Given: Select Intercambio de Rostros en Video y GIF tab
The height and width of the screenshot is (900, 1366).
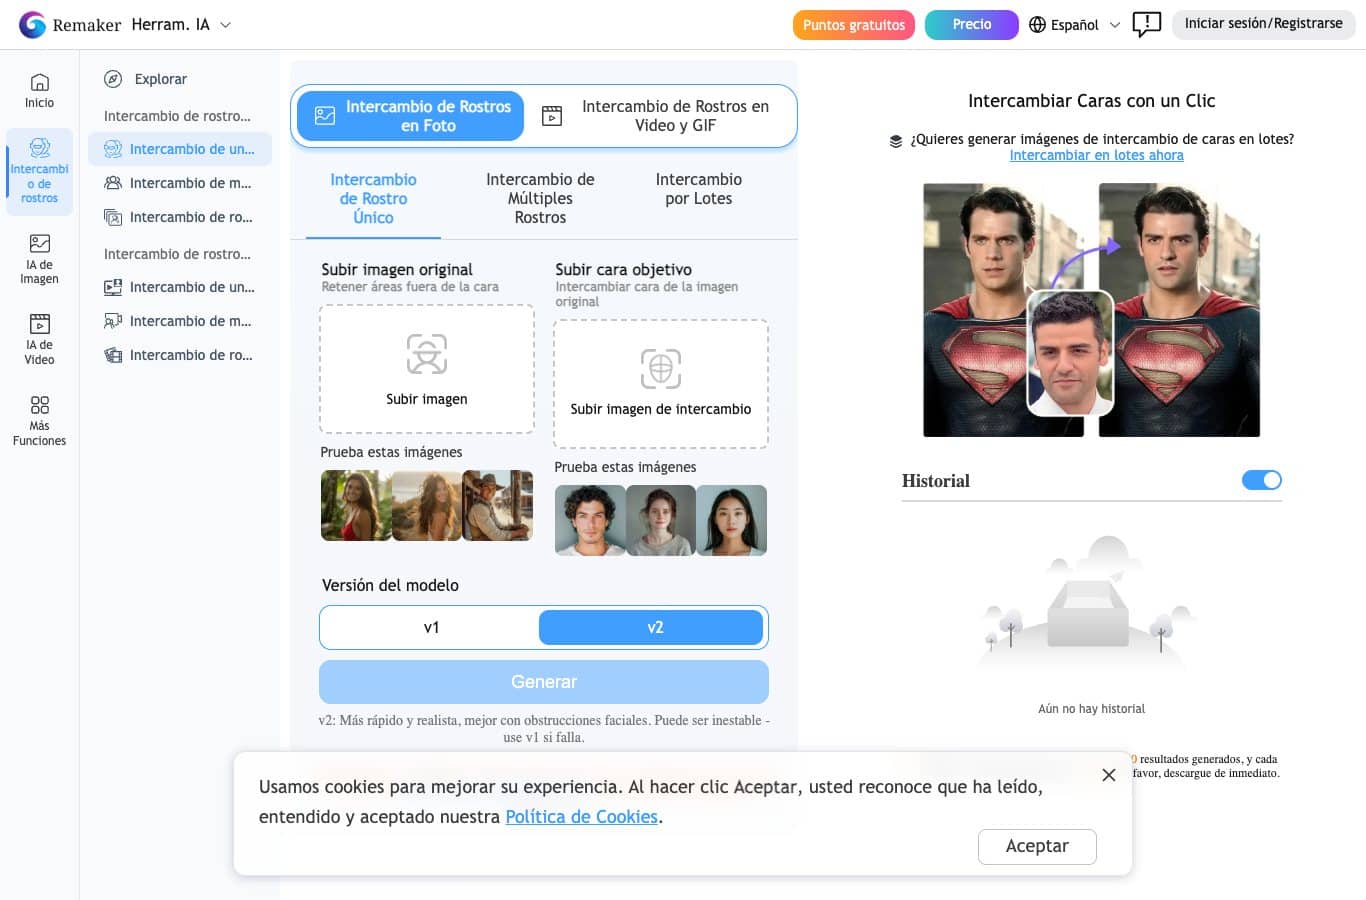Looking at the screenshot, I should click(660, 116).
